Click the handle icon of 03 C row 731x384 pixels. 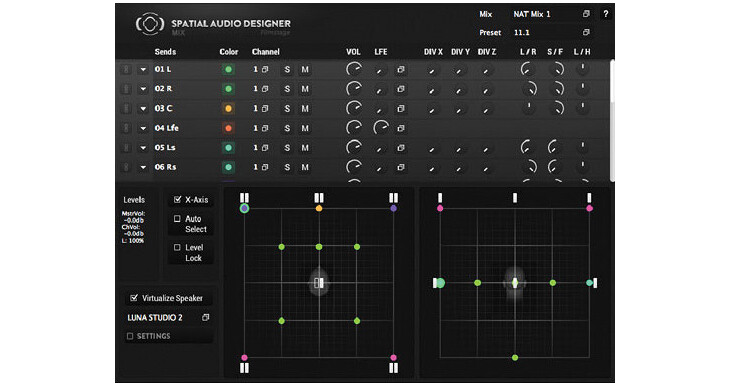(x=126, y=109)
